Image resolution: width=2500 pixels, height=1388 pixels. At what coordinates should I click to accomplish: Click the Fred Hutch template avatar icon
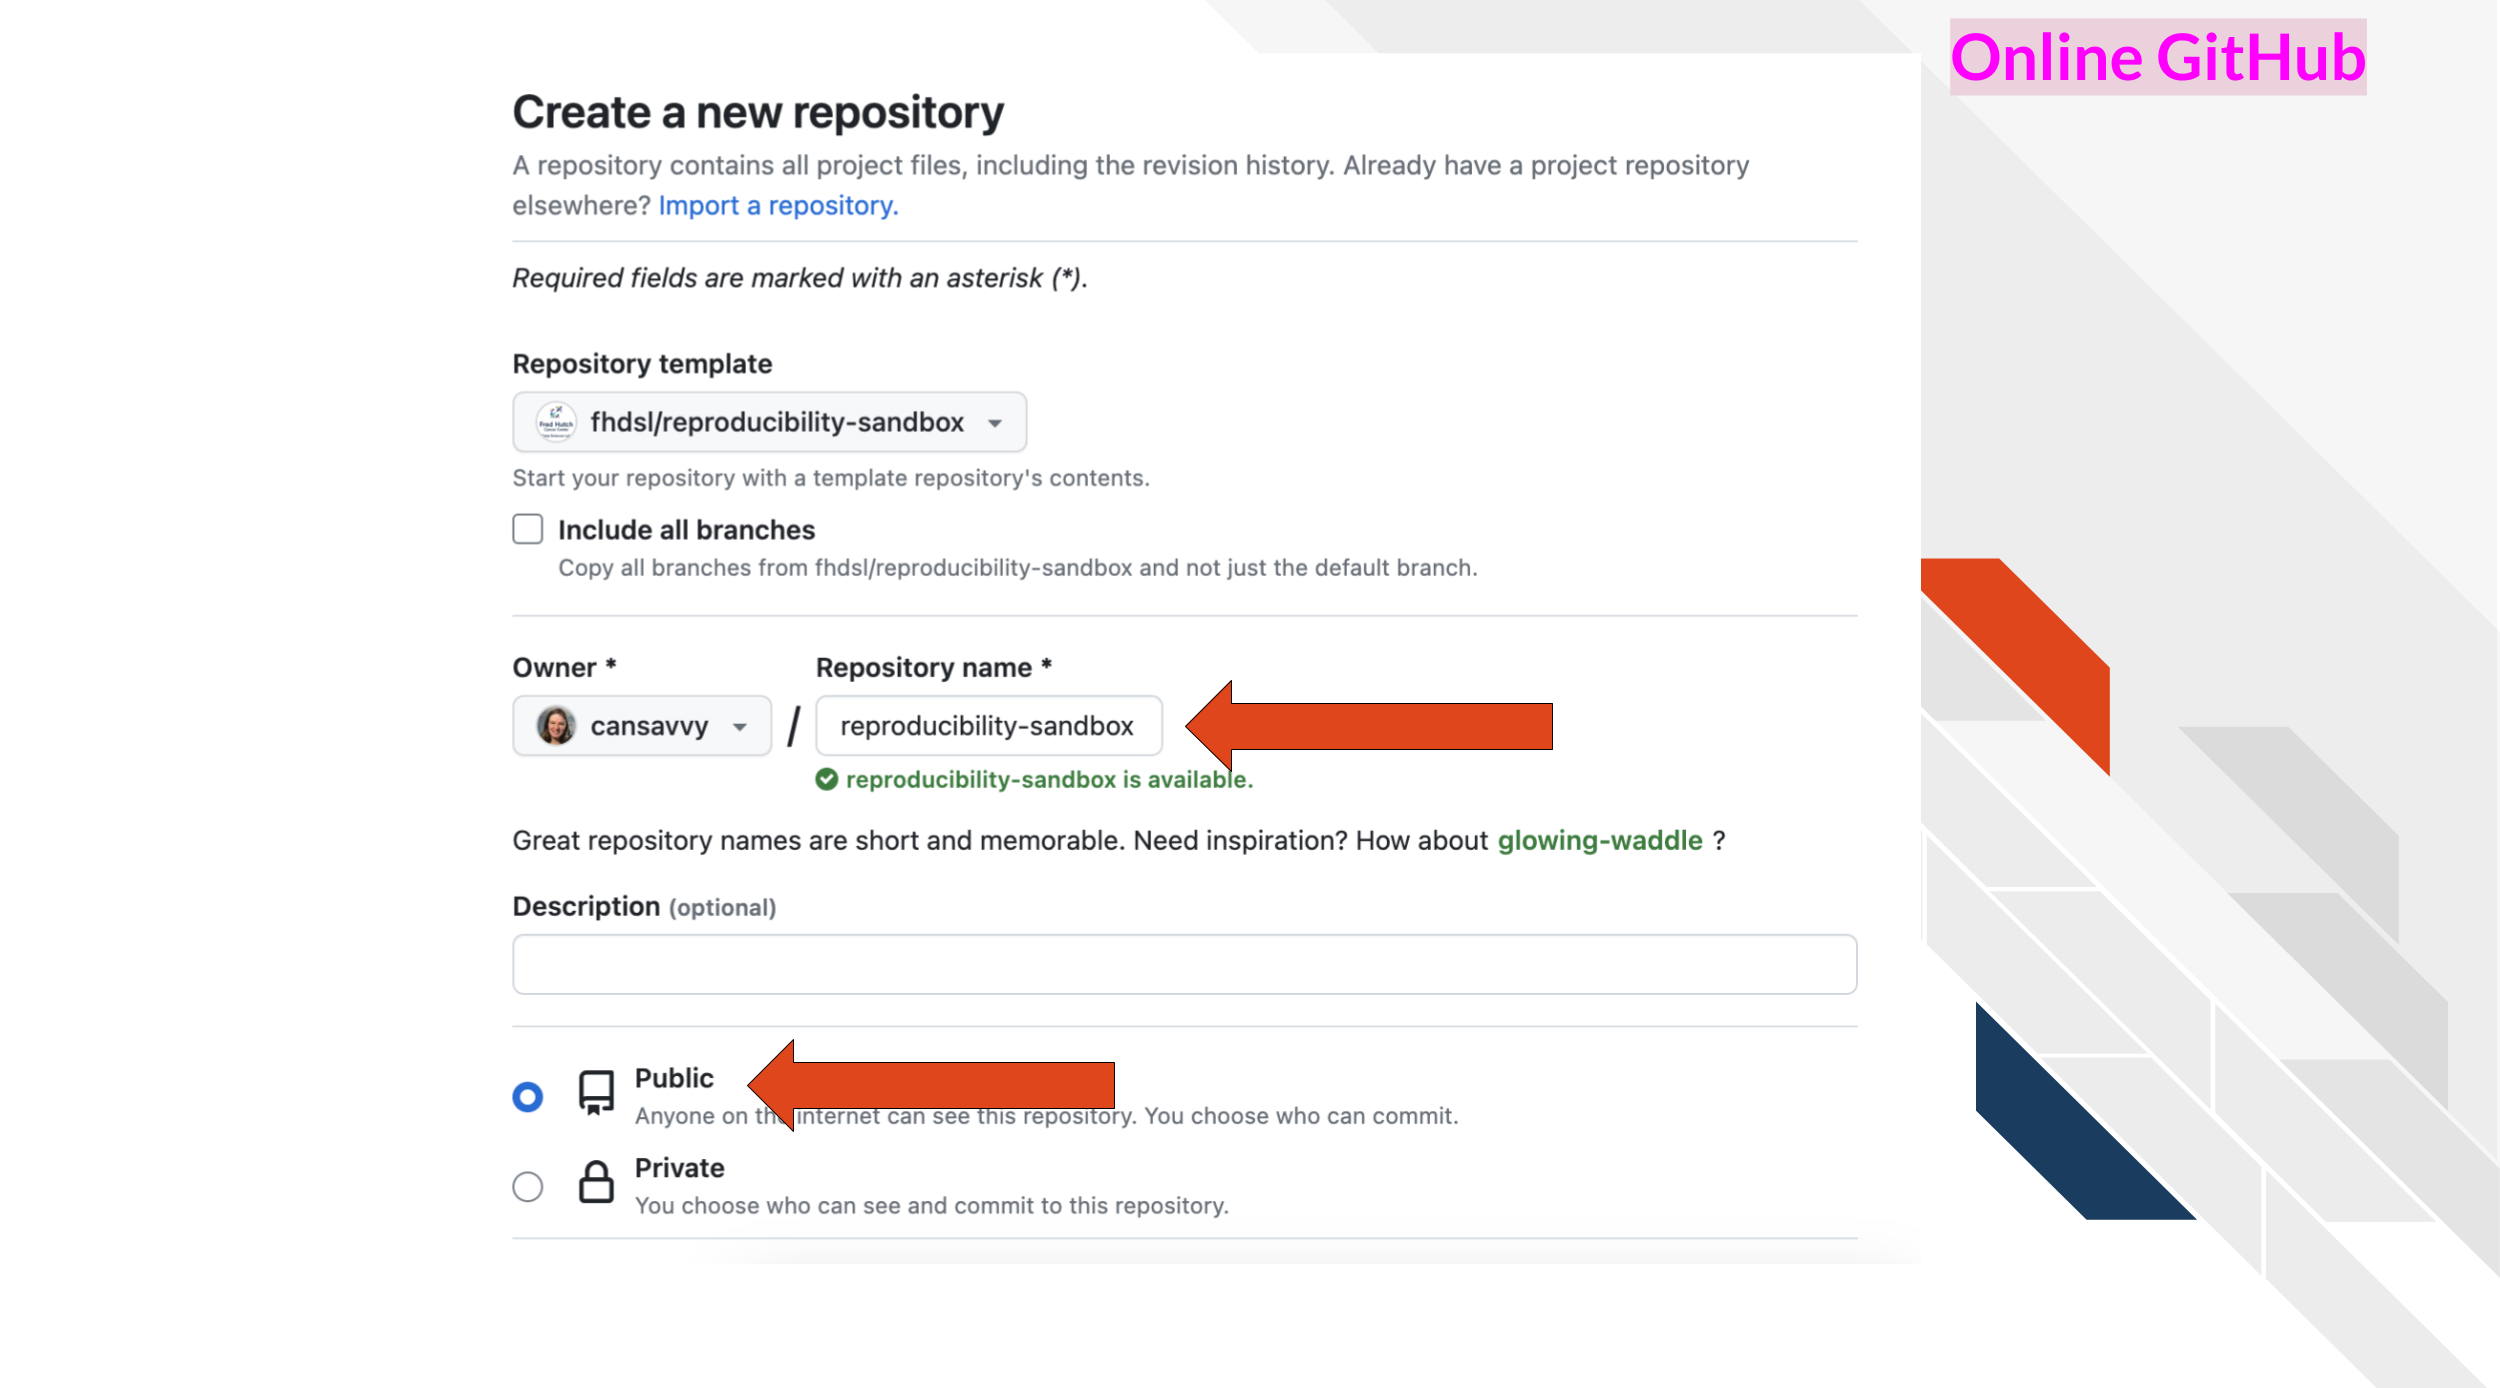(556, 422)
